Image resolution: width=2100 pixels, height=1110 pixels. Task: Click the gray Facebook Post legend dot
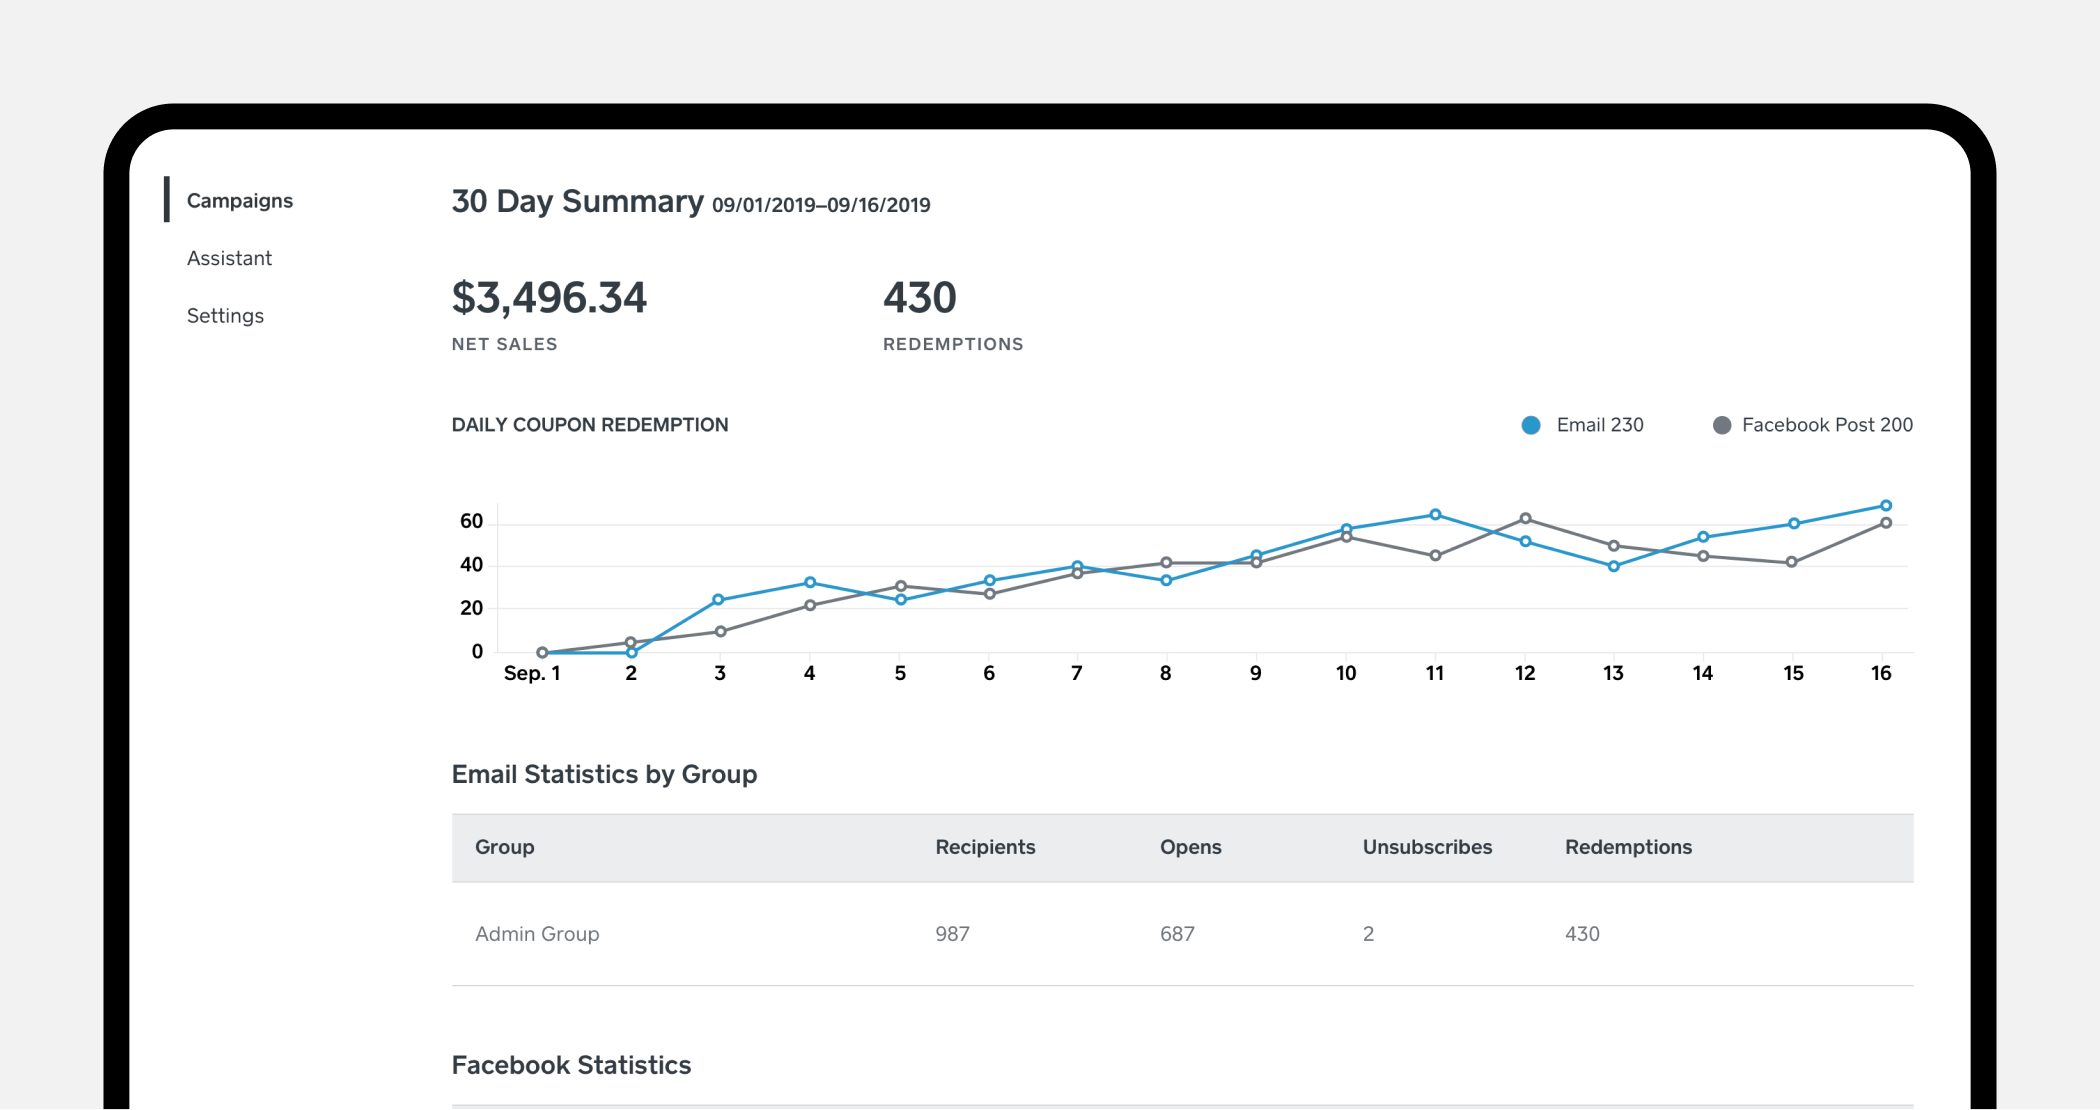pyautogui.click(x=1721, y=425)
